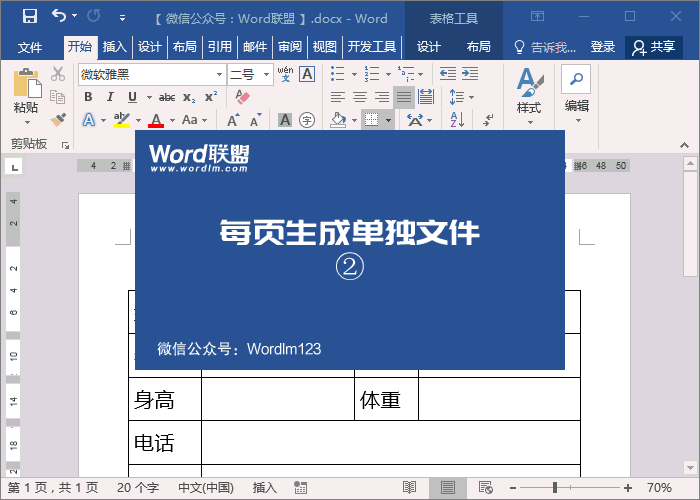The width and height of the screenshot is (700, 500).
Task: Apply bullet list formatting
Action: [338, 73]
